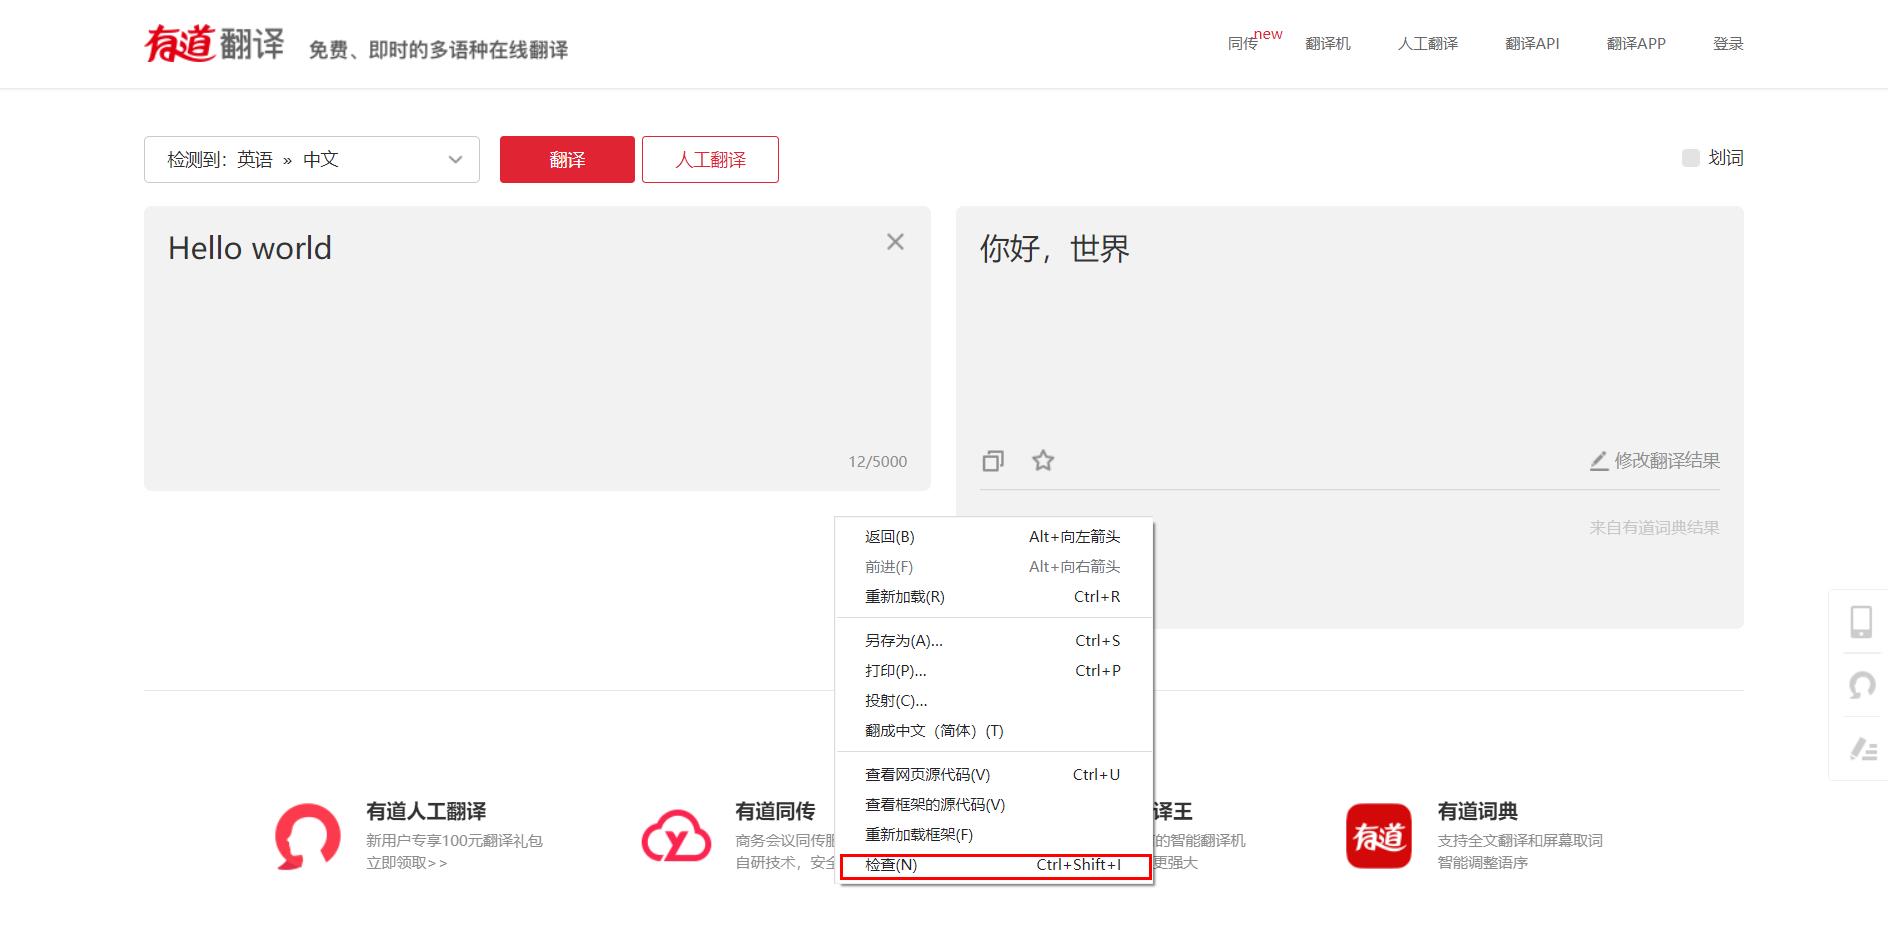This screenshot has width=1888, height=928.
Task: Open the 翻译机 navigation link
Action: click(x=1328, y=44)
